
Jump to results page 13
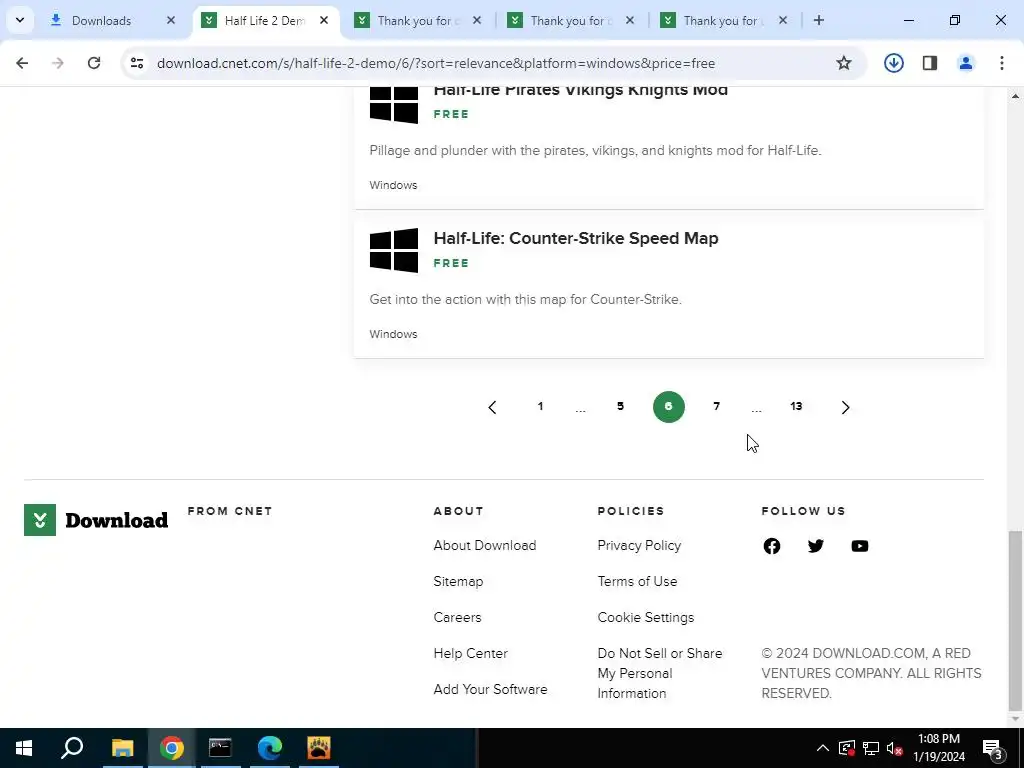796,406
